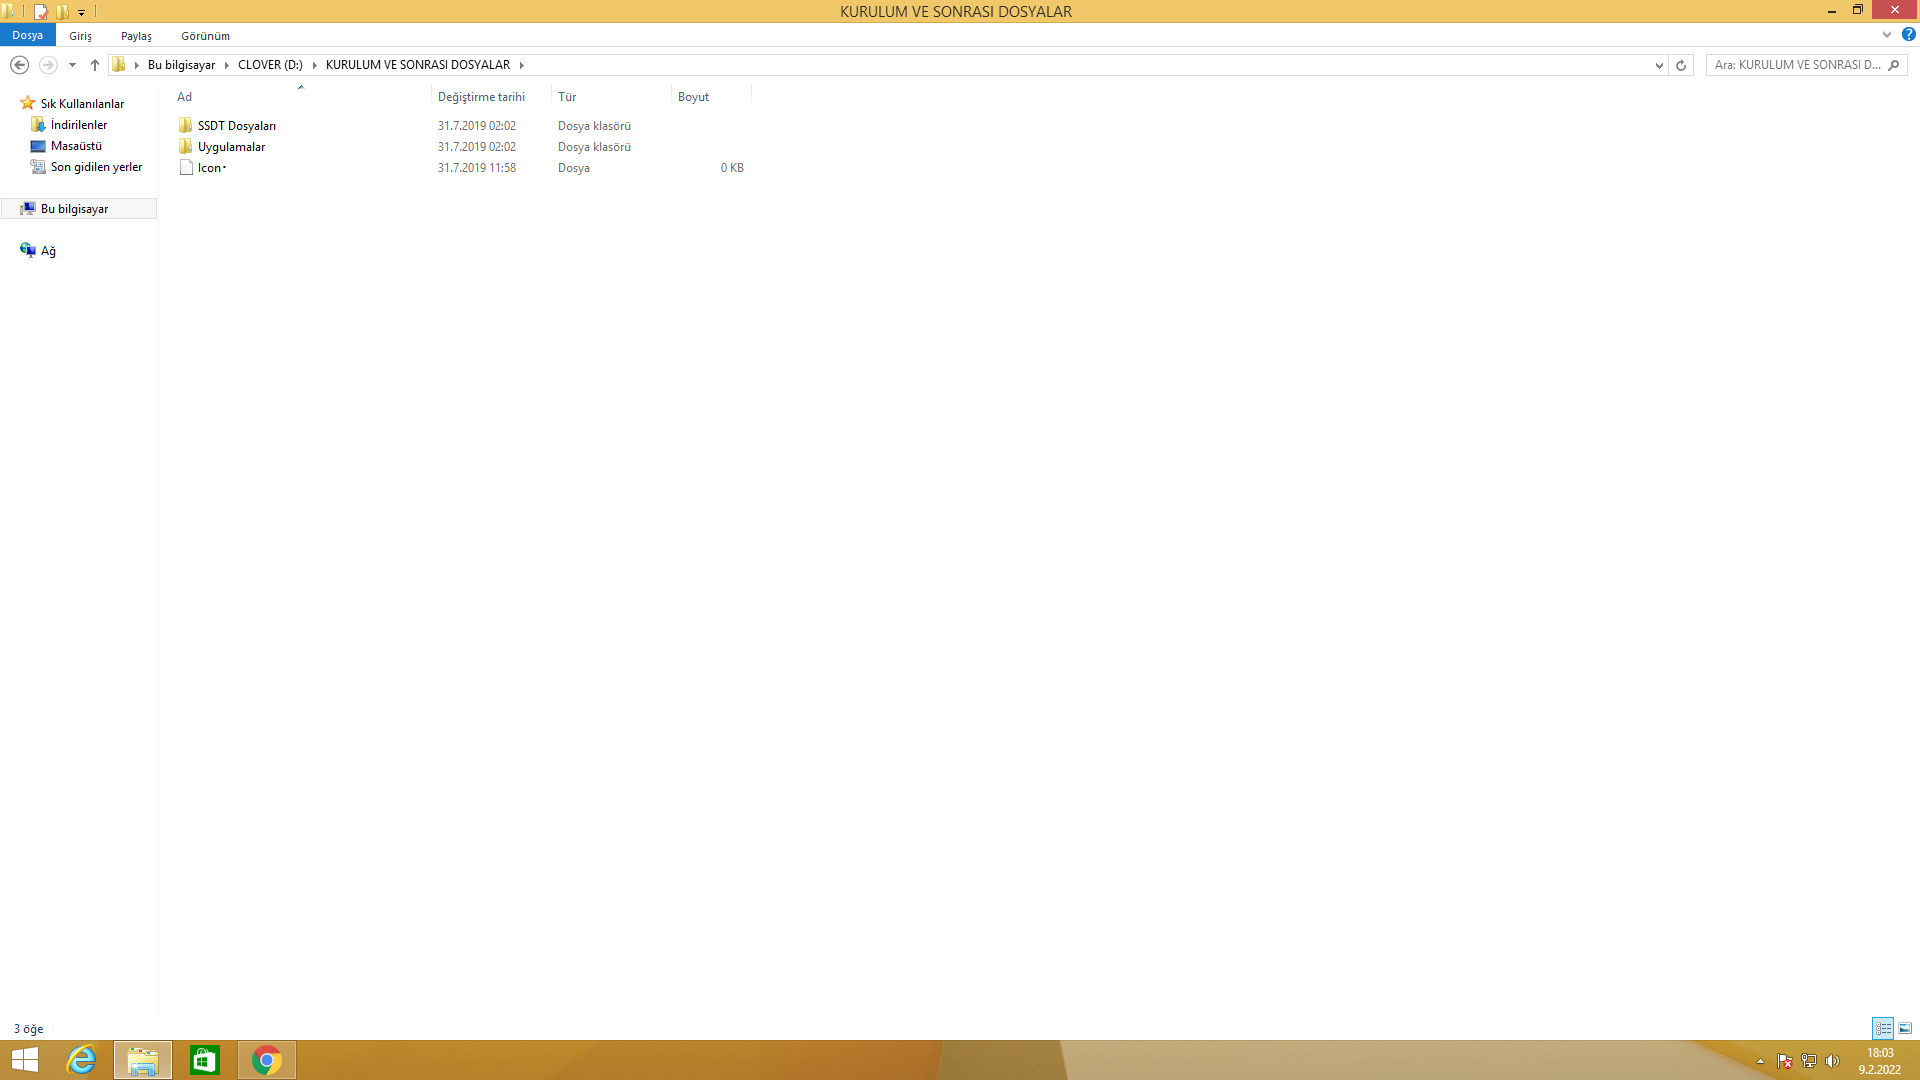The height and width of the screenshot is (1080, 1920).
Task: Click the Up one level arrow
Action: (95, 65)
